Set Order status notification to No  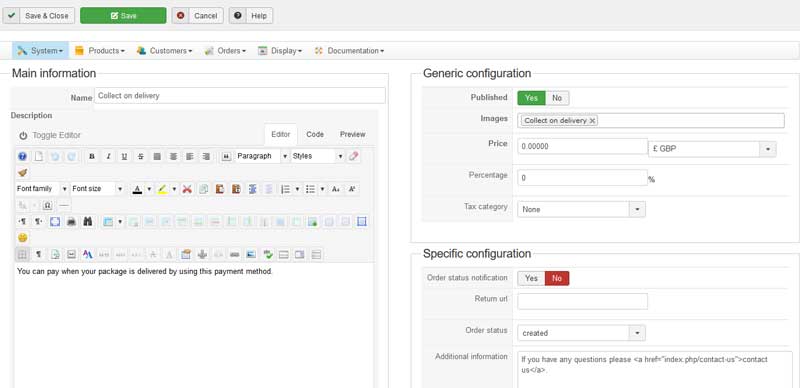point(557,278)
